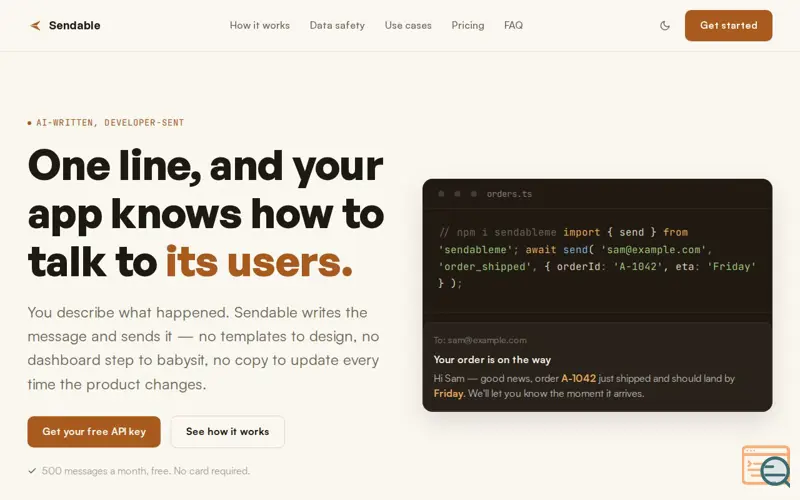This screenshot has width=800, height=500.
Task: Click the Sendable brand name
Action: click(x=74, y=26)
